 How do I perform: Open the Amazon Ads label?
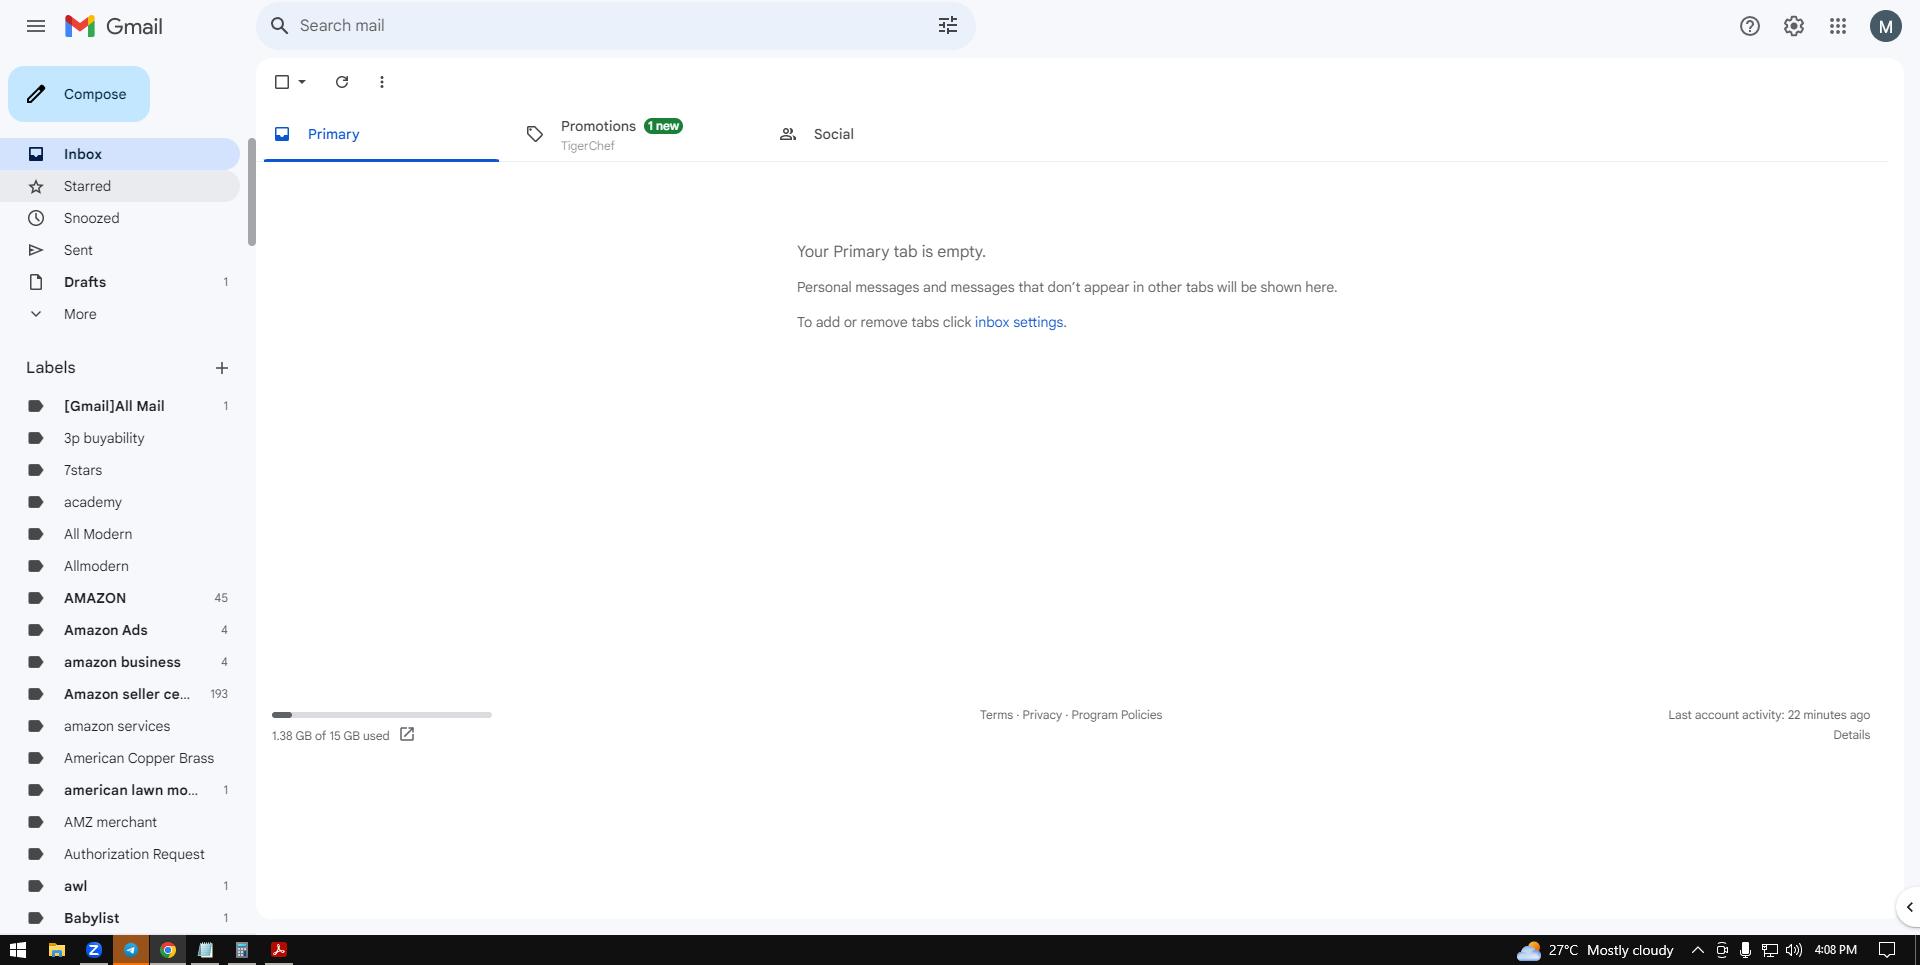click(120, 630)
